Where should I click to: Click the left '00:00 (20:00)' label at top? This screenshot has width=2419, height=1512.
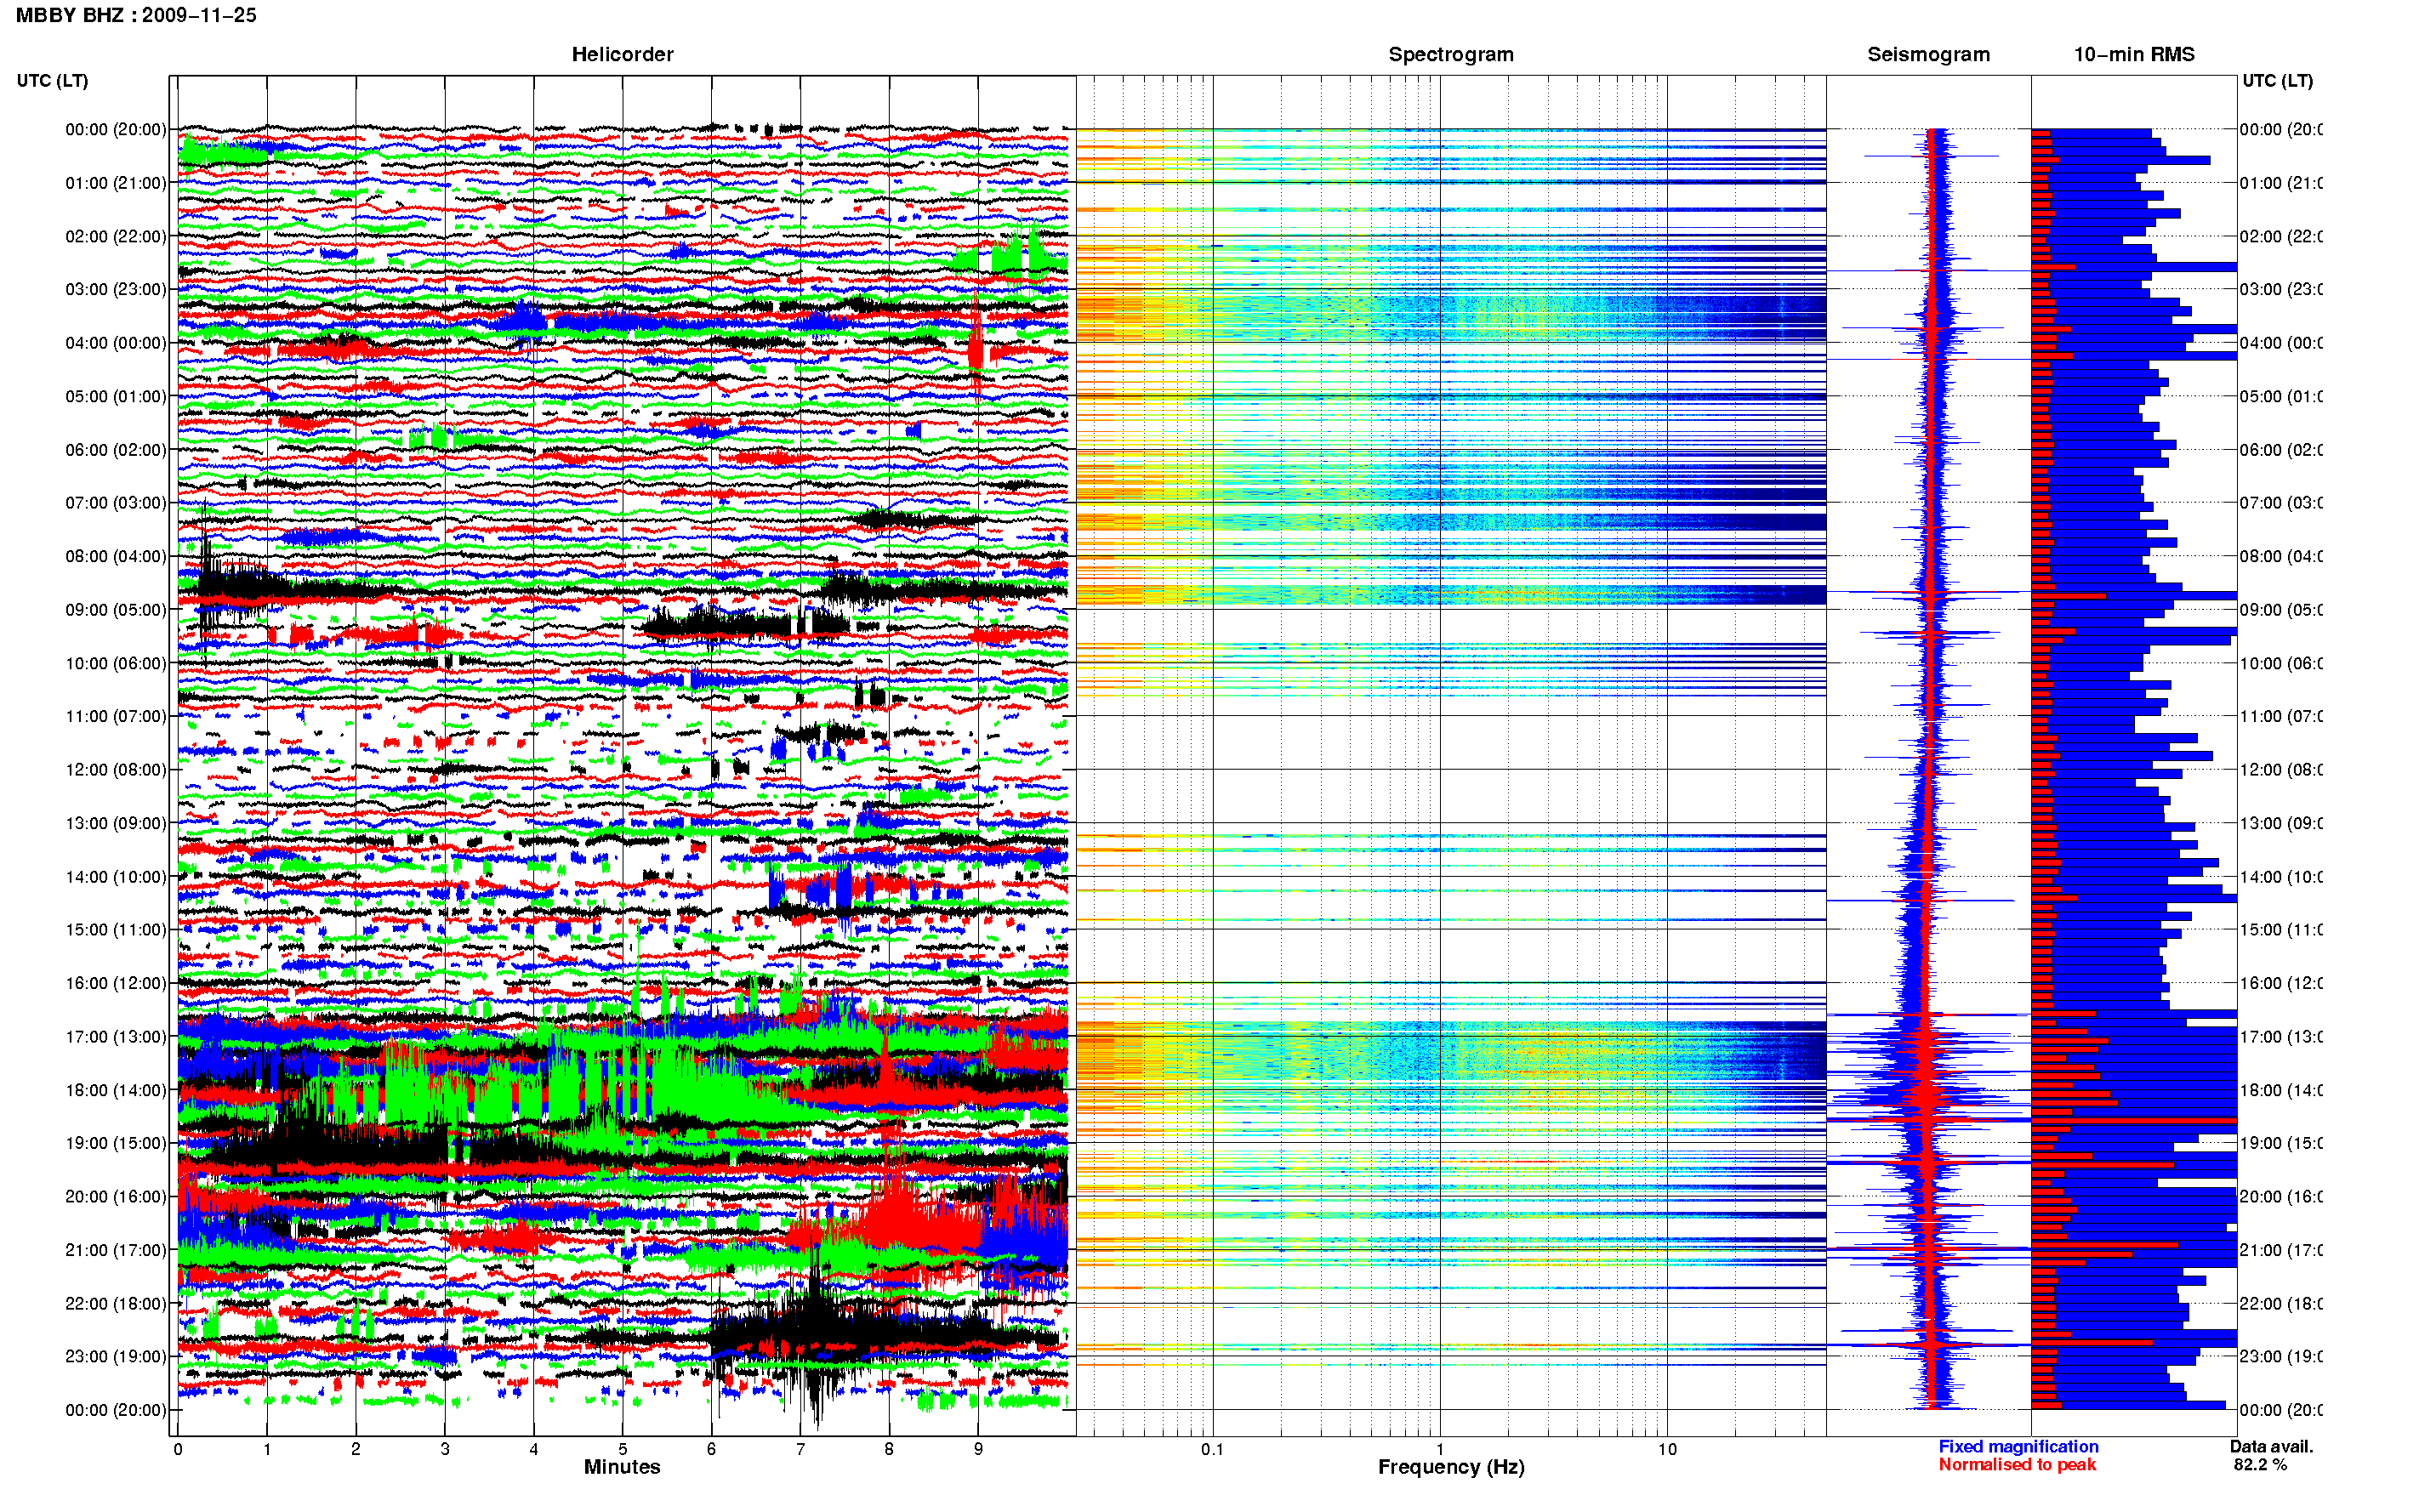tap(116, 129)
